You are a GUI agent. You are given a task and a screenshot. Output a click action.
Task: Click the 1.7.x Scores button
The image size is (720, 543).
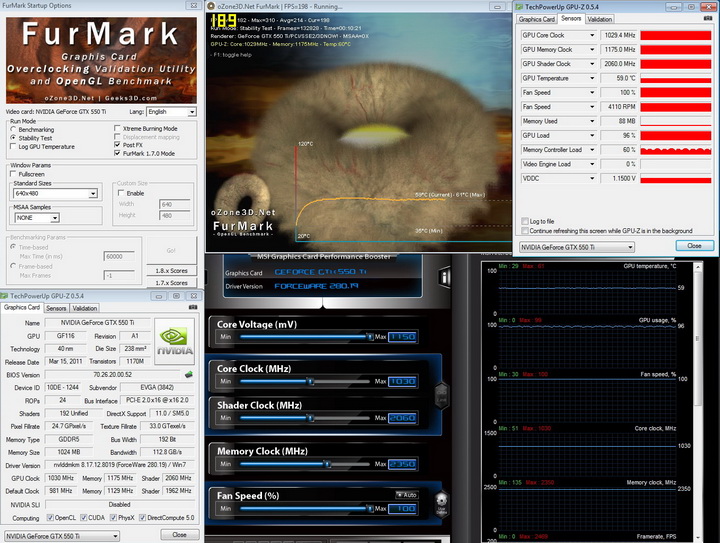tap(173, 283)
